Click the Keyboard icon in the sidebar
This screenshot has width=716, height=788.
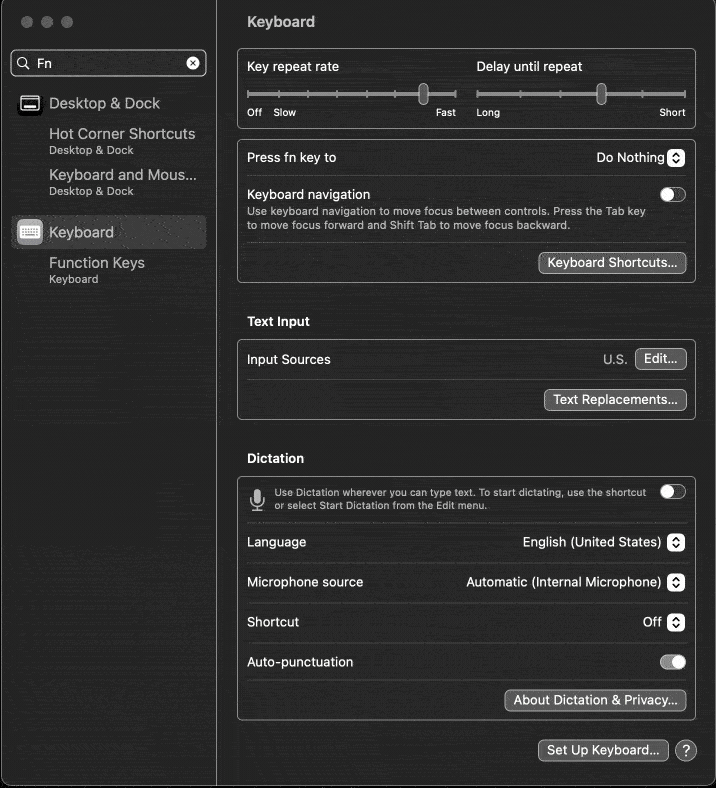point(30,232)
